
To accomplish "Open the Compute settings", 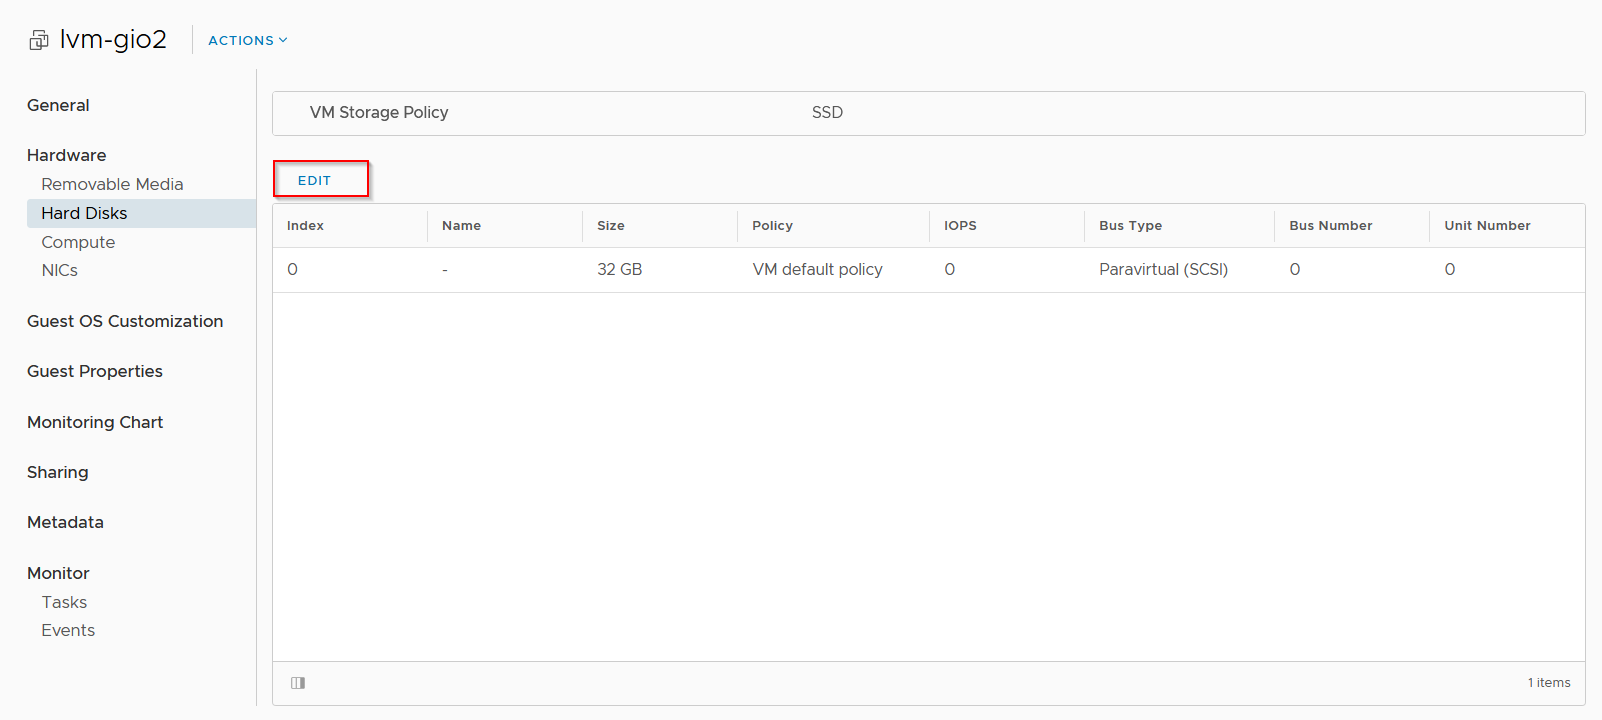I will coord(78,242).
